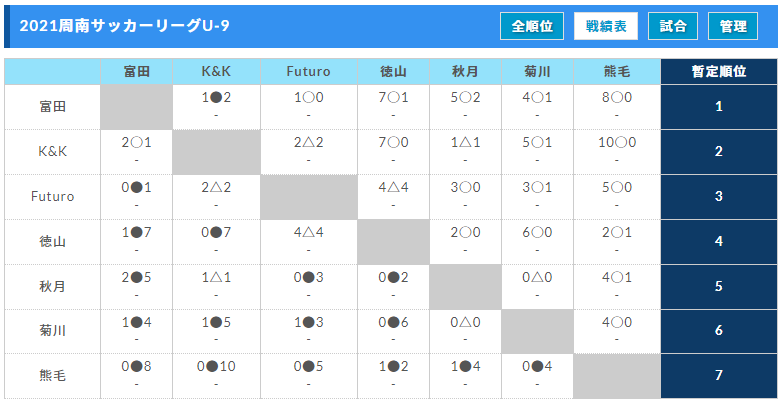The width and height of the screenshot is (784, 404).
Task: Open the 全順位 rankings view
Action: 532,26
